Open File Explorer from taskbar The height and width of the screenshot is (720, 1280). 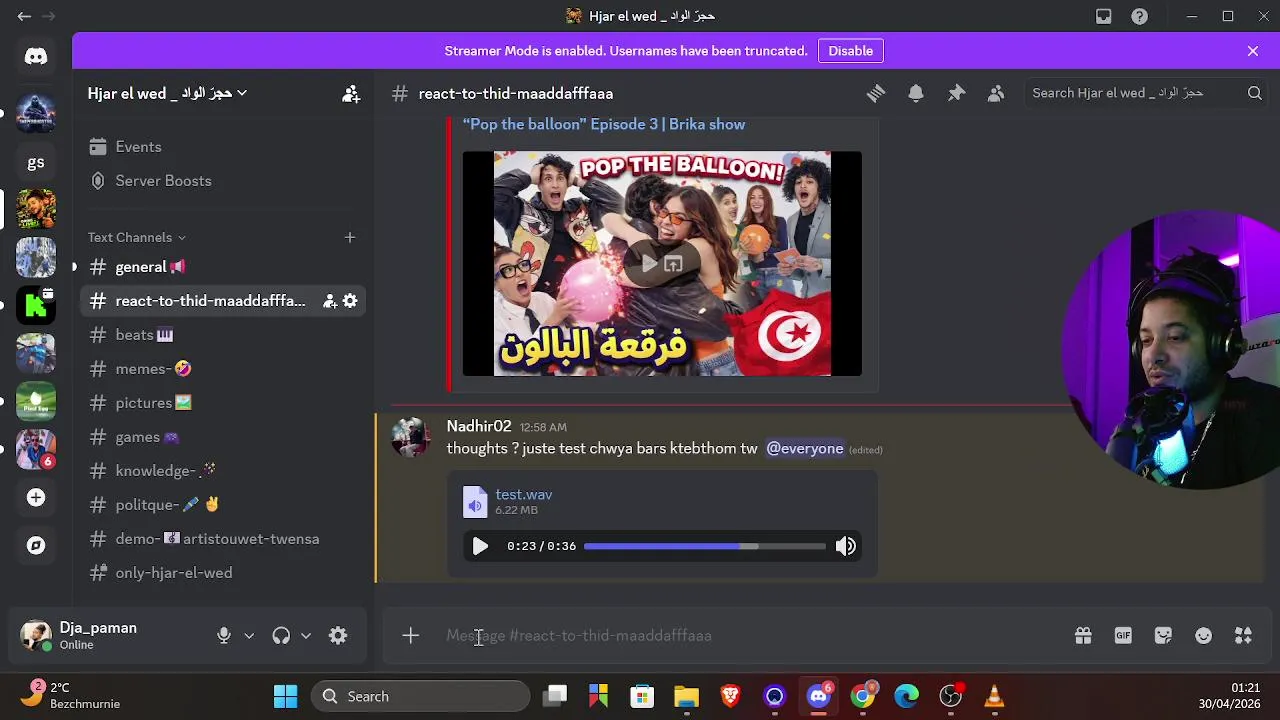pyautogui.click(x=686, y=696)
